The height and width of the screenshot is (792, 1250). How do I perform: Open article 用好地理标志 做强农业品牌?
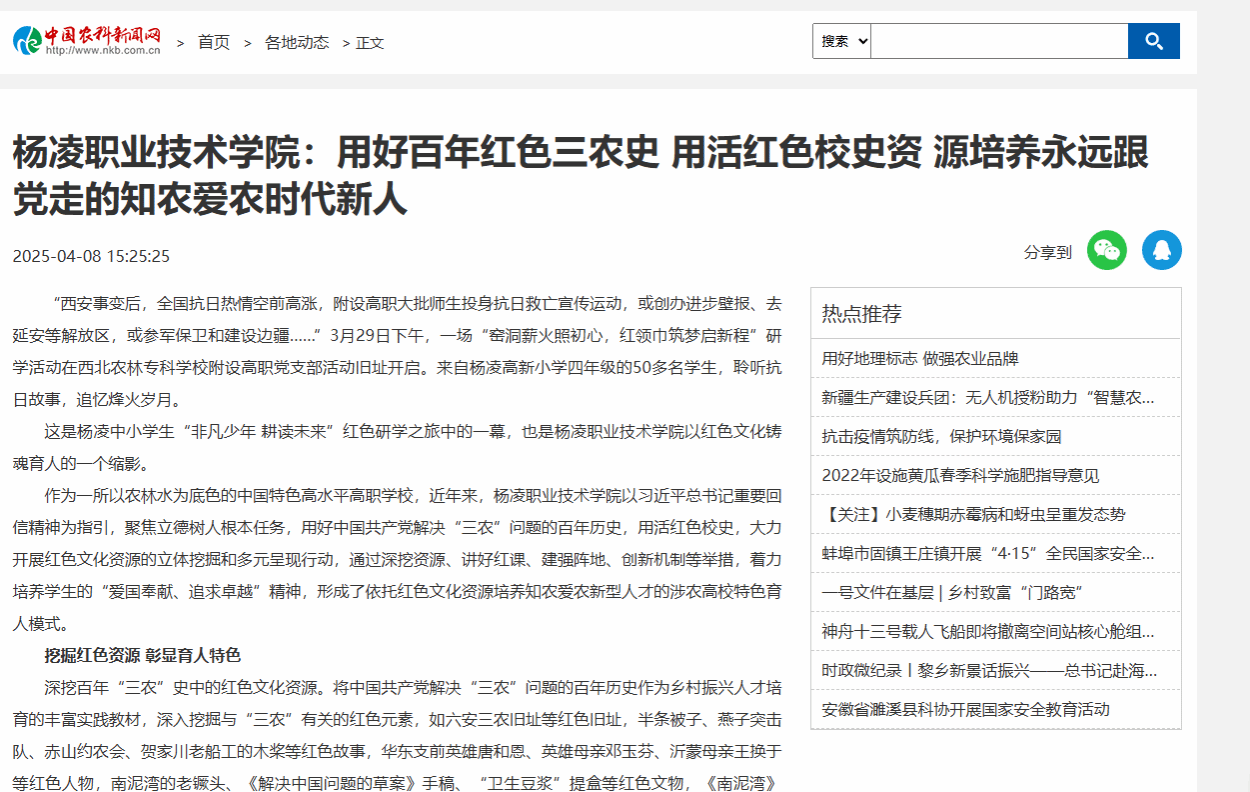pos(919,358)
